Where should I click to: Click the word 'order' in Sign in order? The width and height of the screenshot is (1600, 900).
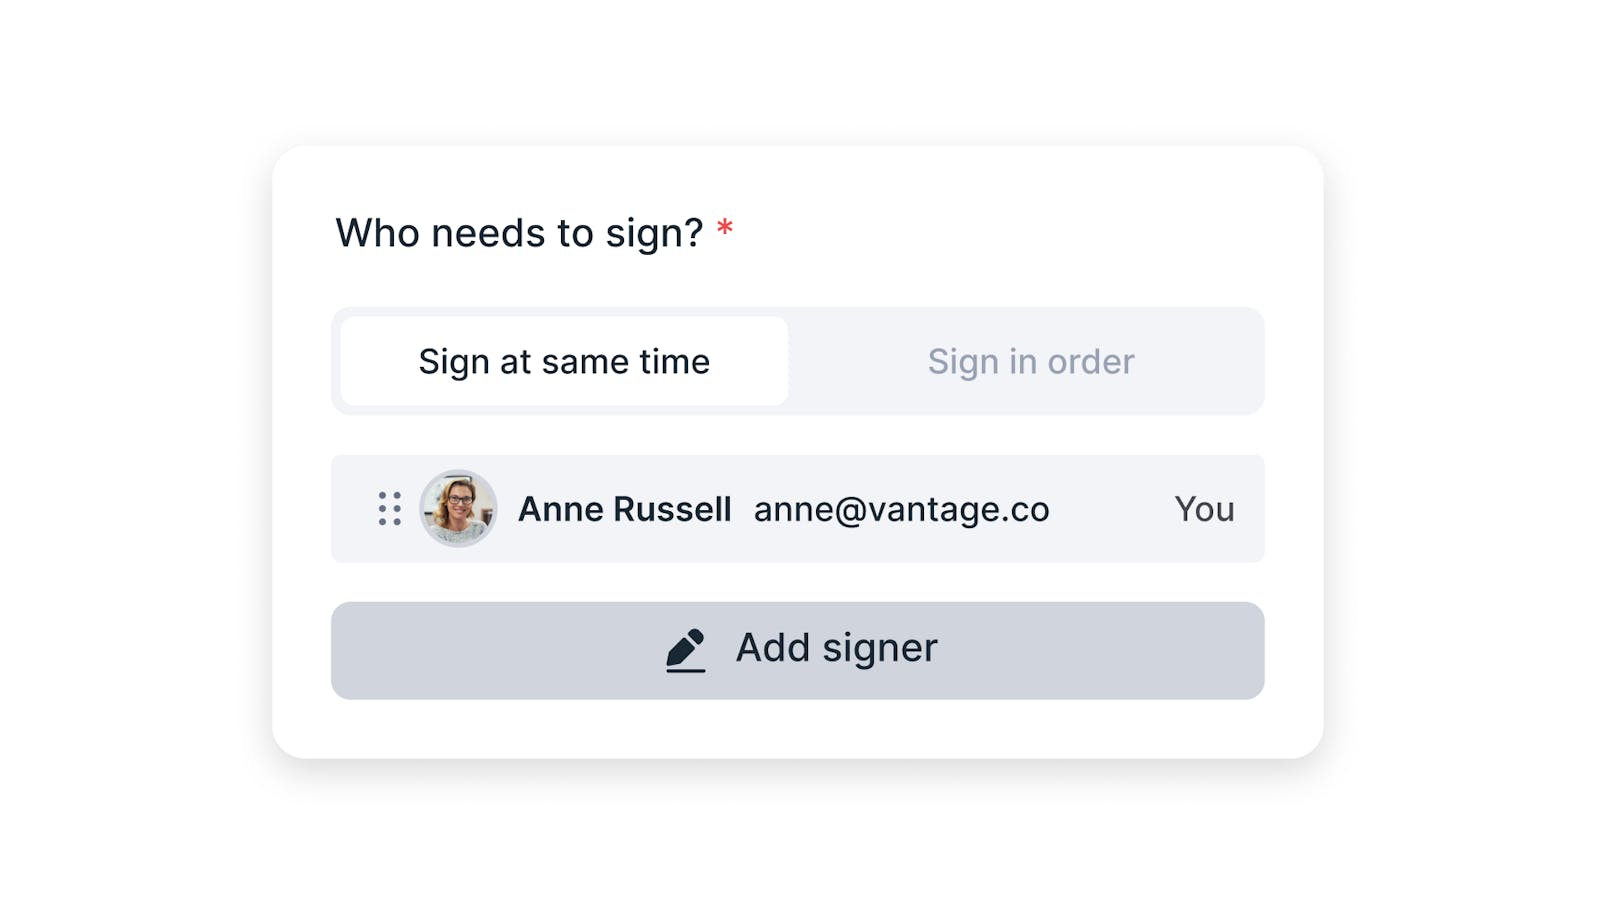[x=1090, y=362]
